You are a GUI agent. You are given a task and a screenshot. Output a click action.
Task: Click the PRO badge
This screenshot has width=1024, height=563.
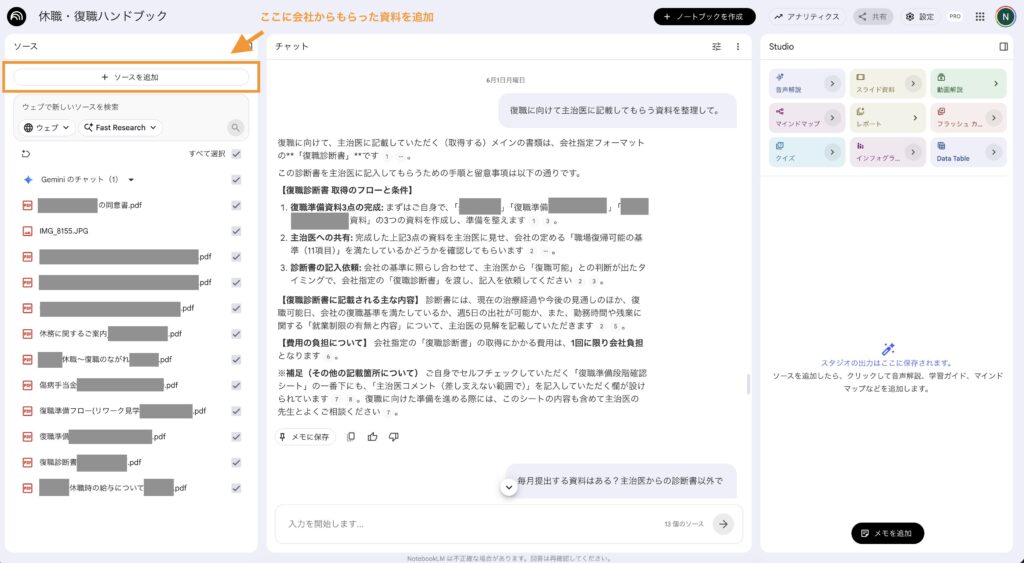tap(955, 17)
